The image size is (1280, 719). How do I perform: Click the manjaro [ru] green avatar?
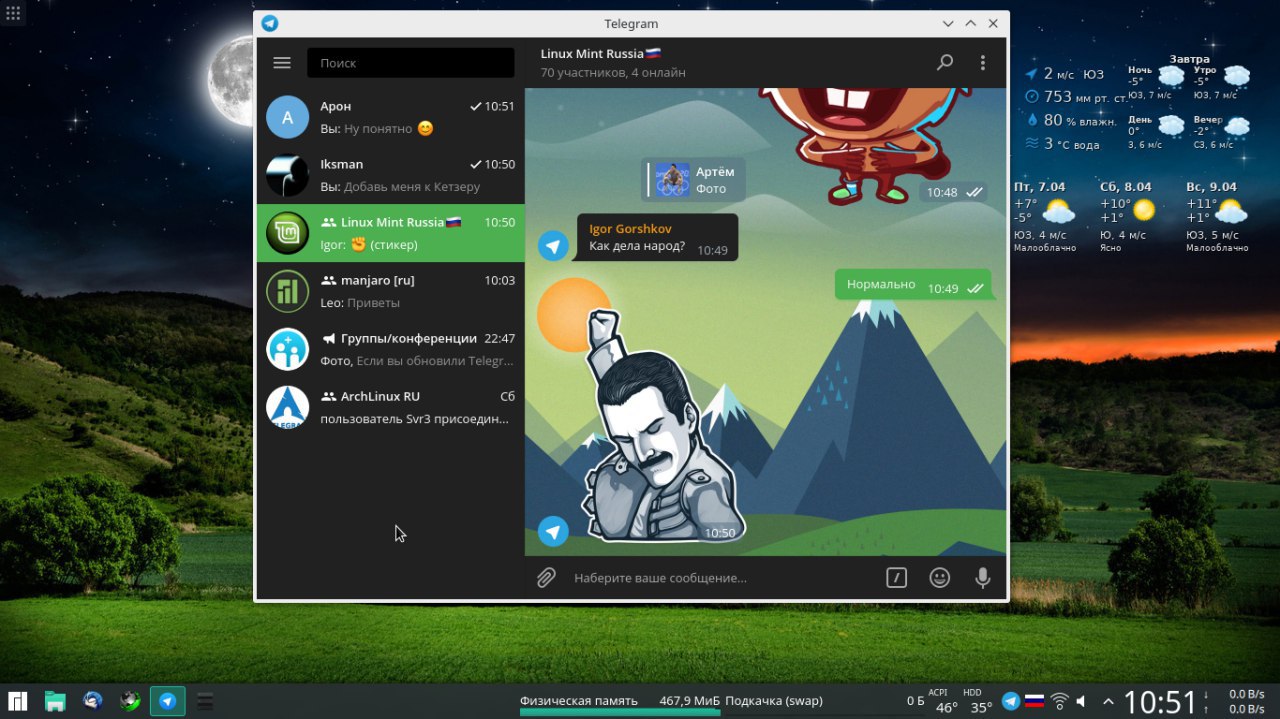point(287,291)
